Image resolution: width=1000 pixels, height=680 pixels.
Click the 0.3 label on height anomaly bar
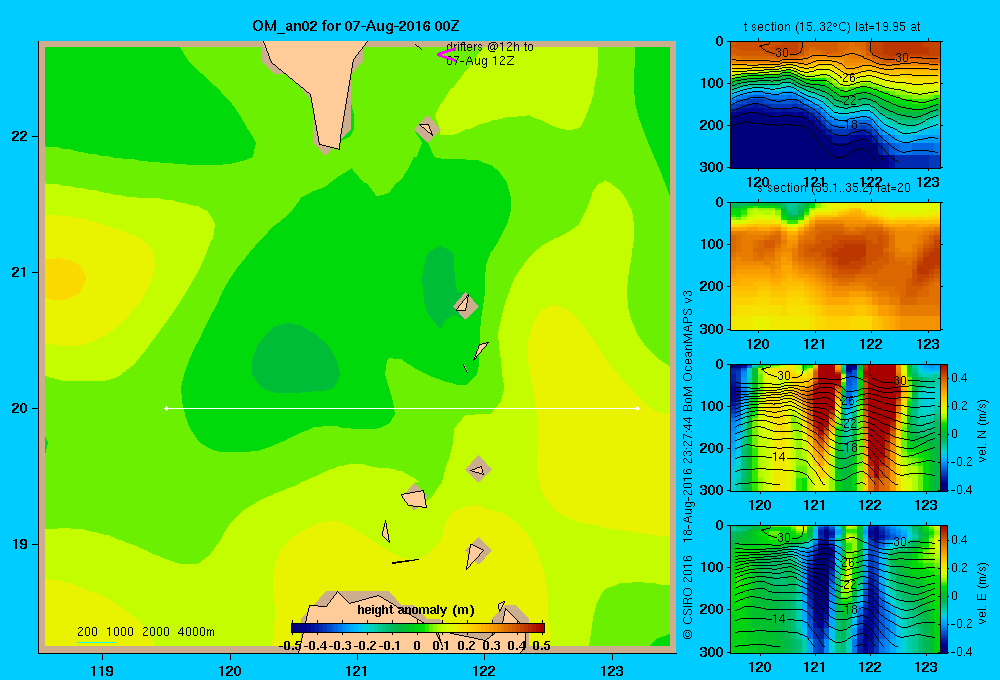tap(491, 646)
